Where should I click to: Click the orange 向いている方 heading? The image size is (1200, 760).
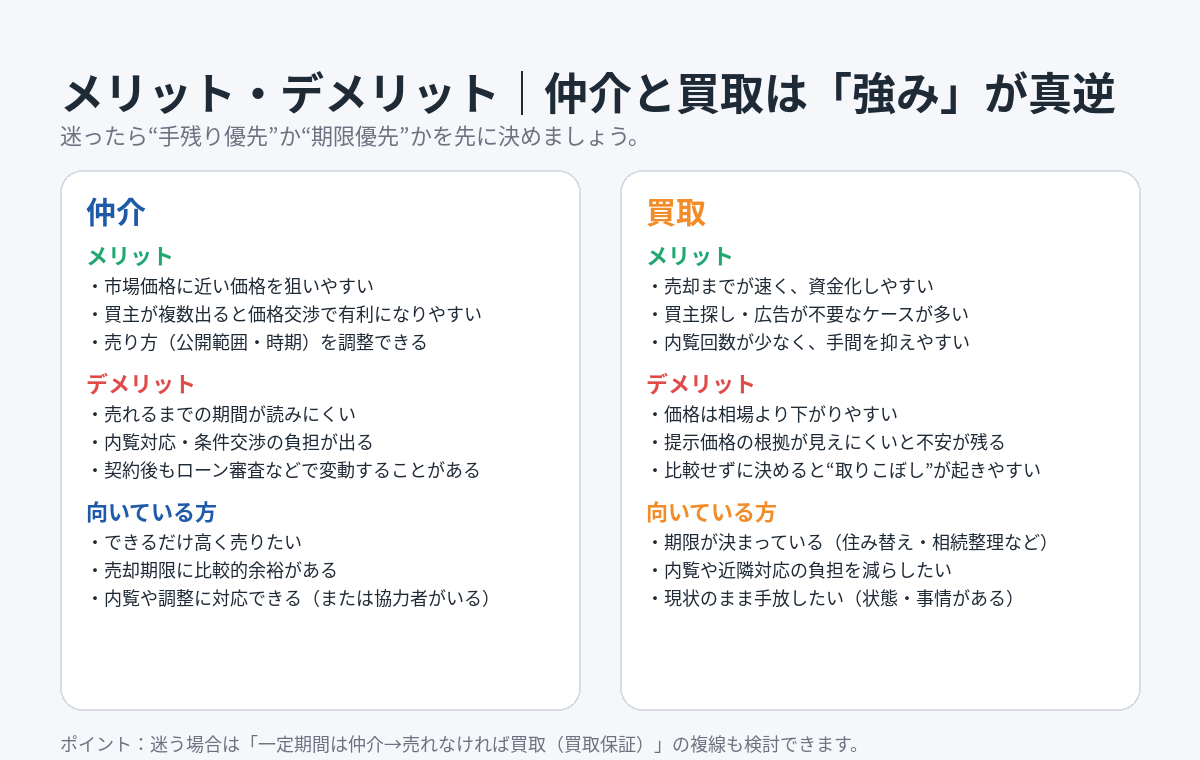[711, 512]
